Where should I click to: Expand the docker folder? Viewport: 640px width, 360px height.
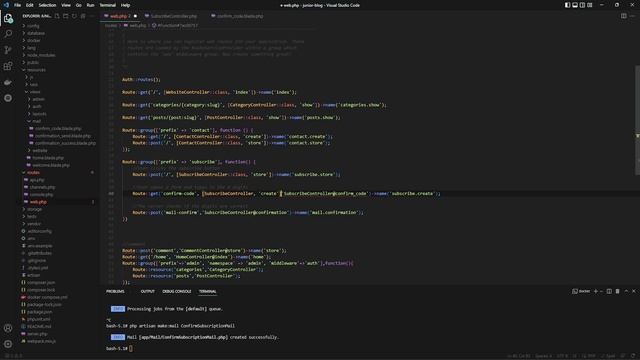pos(33,40)
